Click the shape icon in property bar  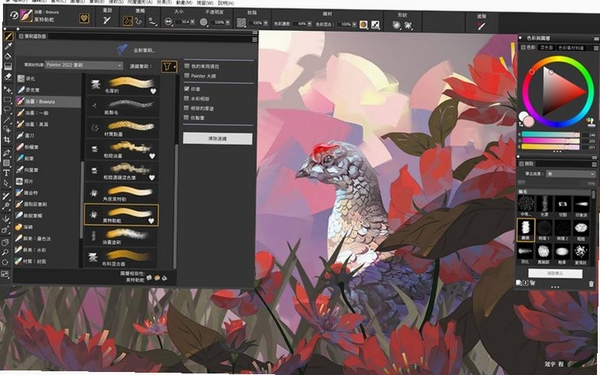(396, 25)
